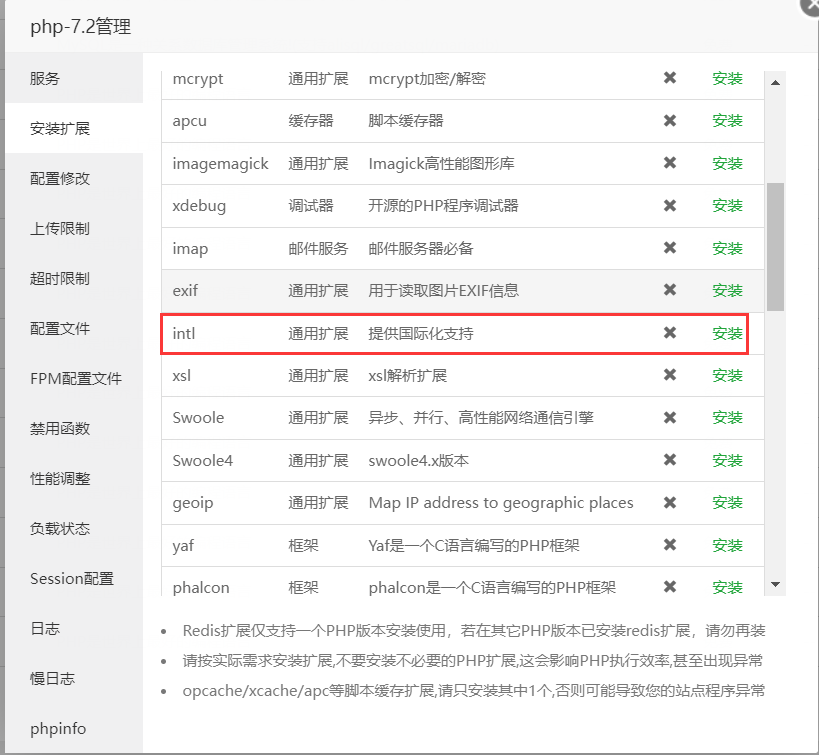The height and width of the screenshot is (755, 819).
Task: Click the X status icon in xsl row
Action: 670,375
